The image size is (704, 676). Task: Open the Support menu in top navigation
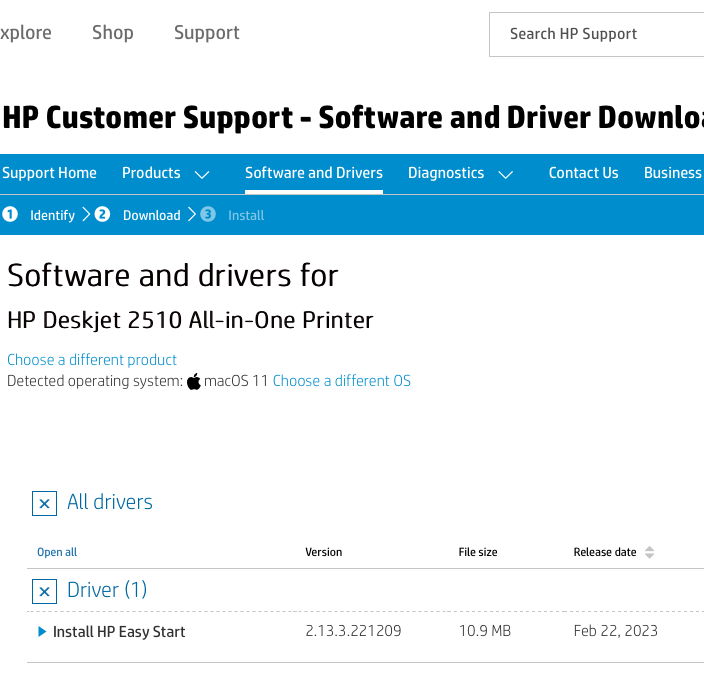click(x=207, y=33)
